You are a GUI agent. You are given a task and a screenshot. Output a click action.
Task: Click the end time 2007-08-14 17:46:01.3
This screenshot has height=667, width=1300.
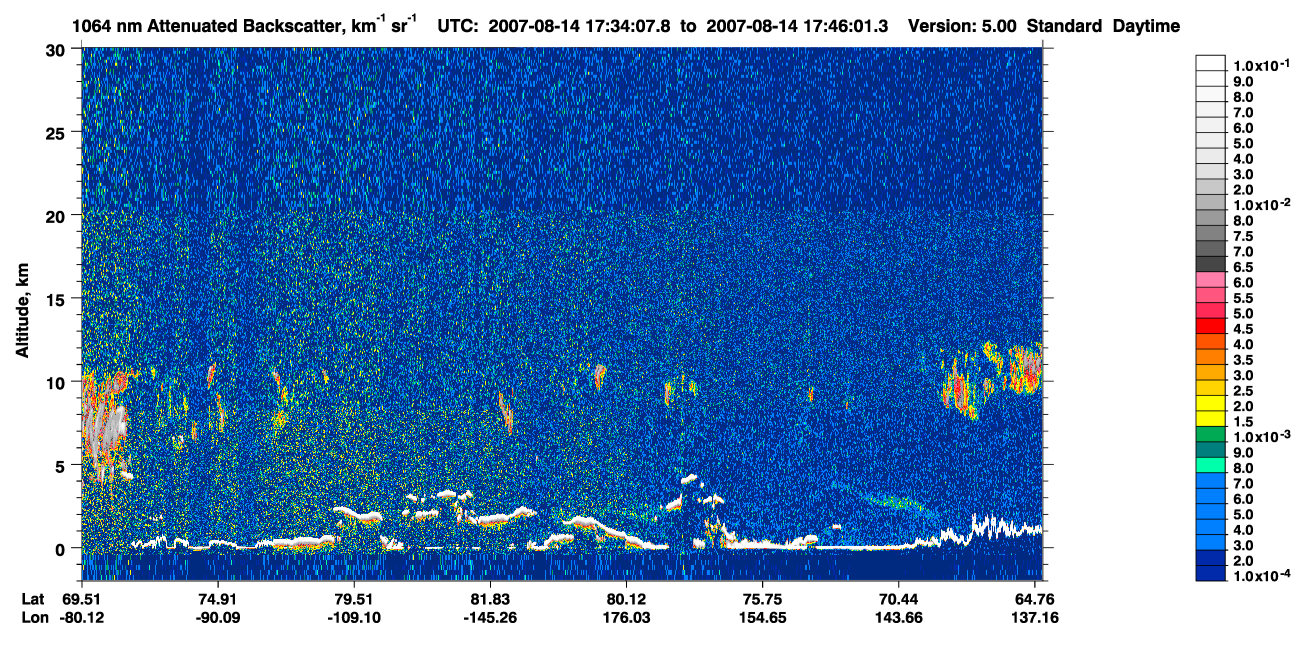pyautogui.click(x=799, y=26)
